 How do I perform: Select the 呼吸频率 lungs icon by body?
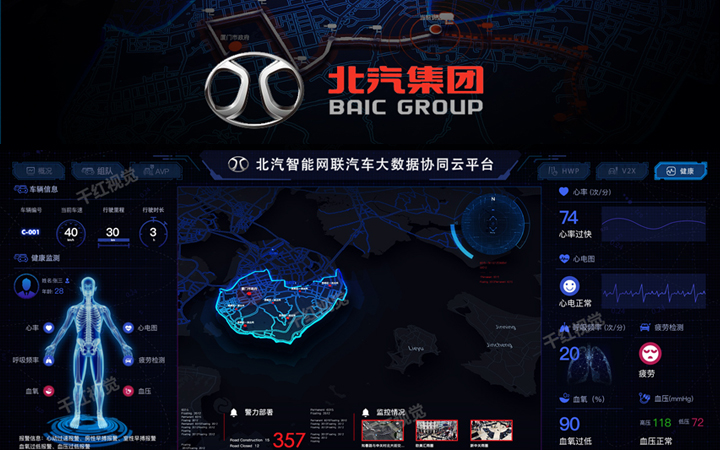pyautogui.click(x=49, y=360)
